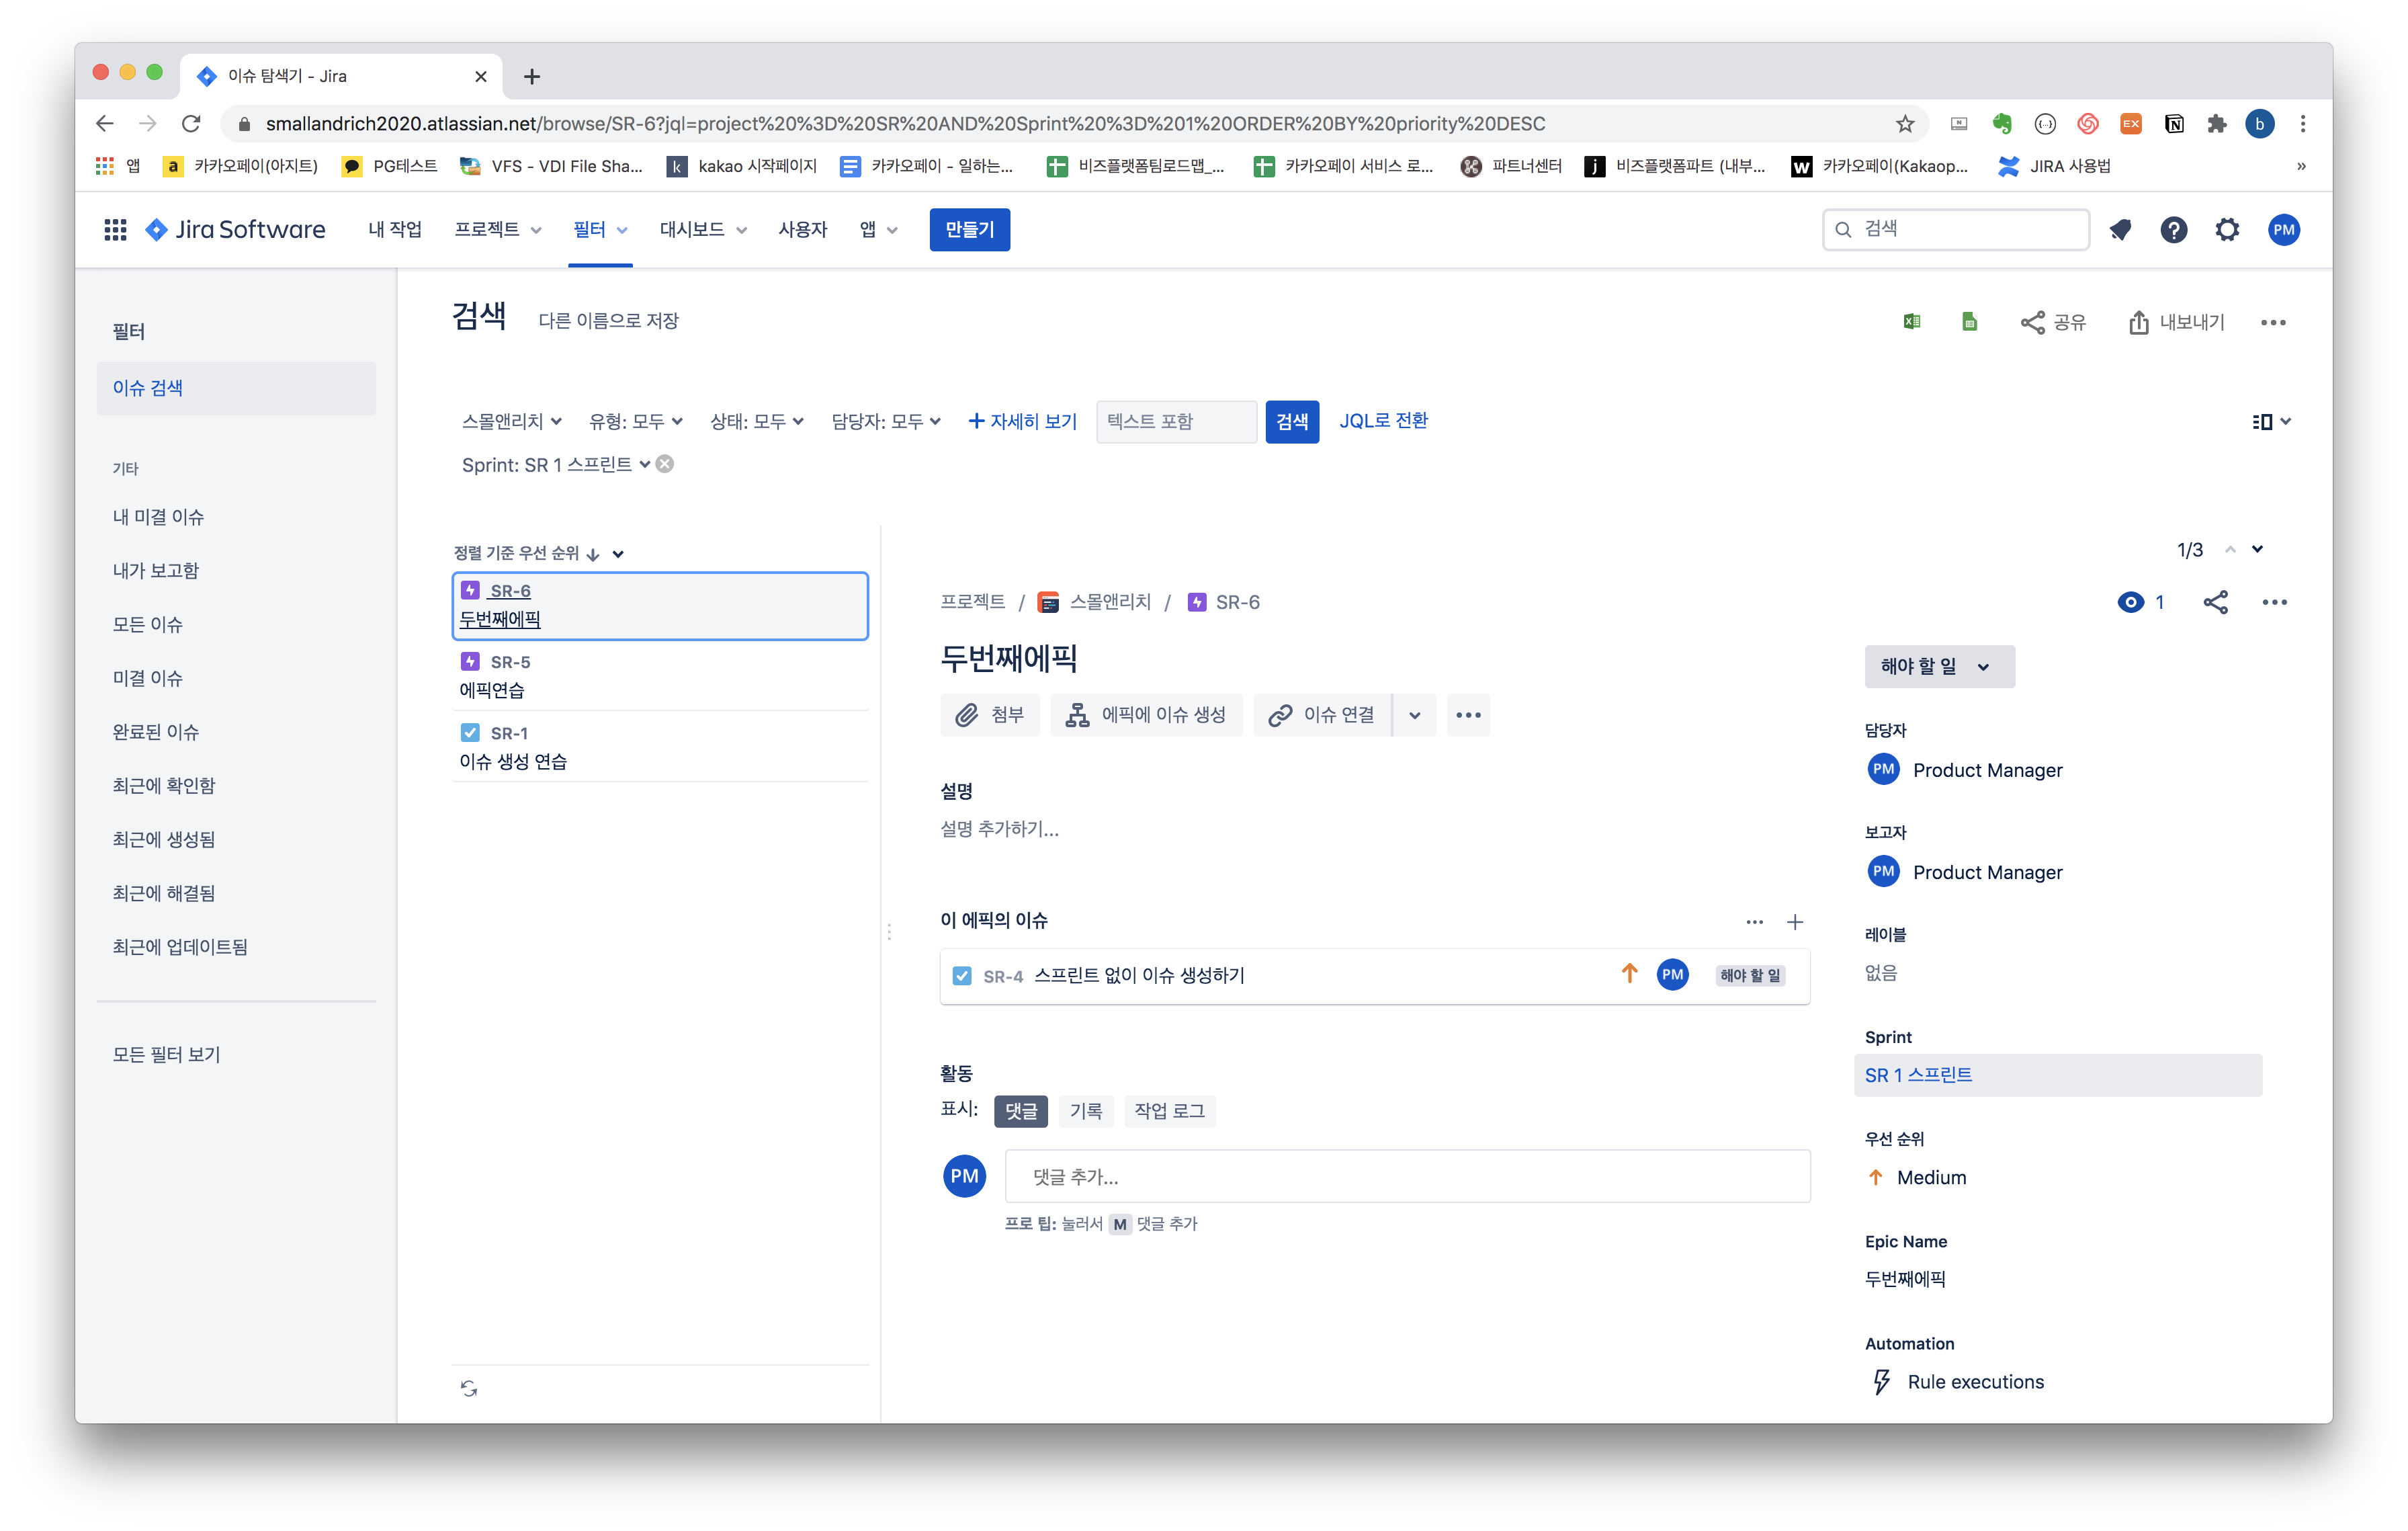Open the Jira app switcher grid icon

coord(115,230)
